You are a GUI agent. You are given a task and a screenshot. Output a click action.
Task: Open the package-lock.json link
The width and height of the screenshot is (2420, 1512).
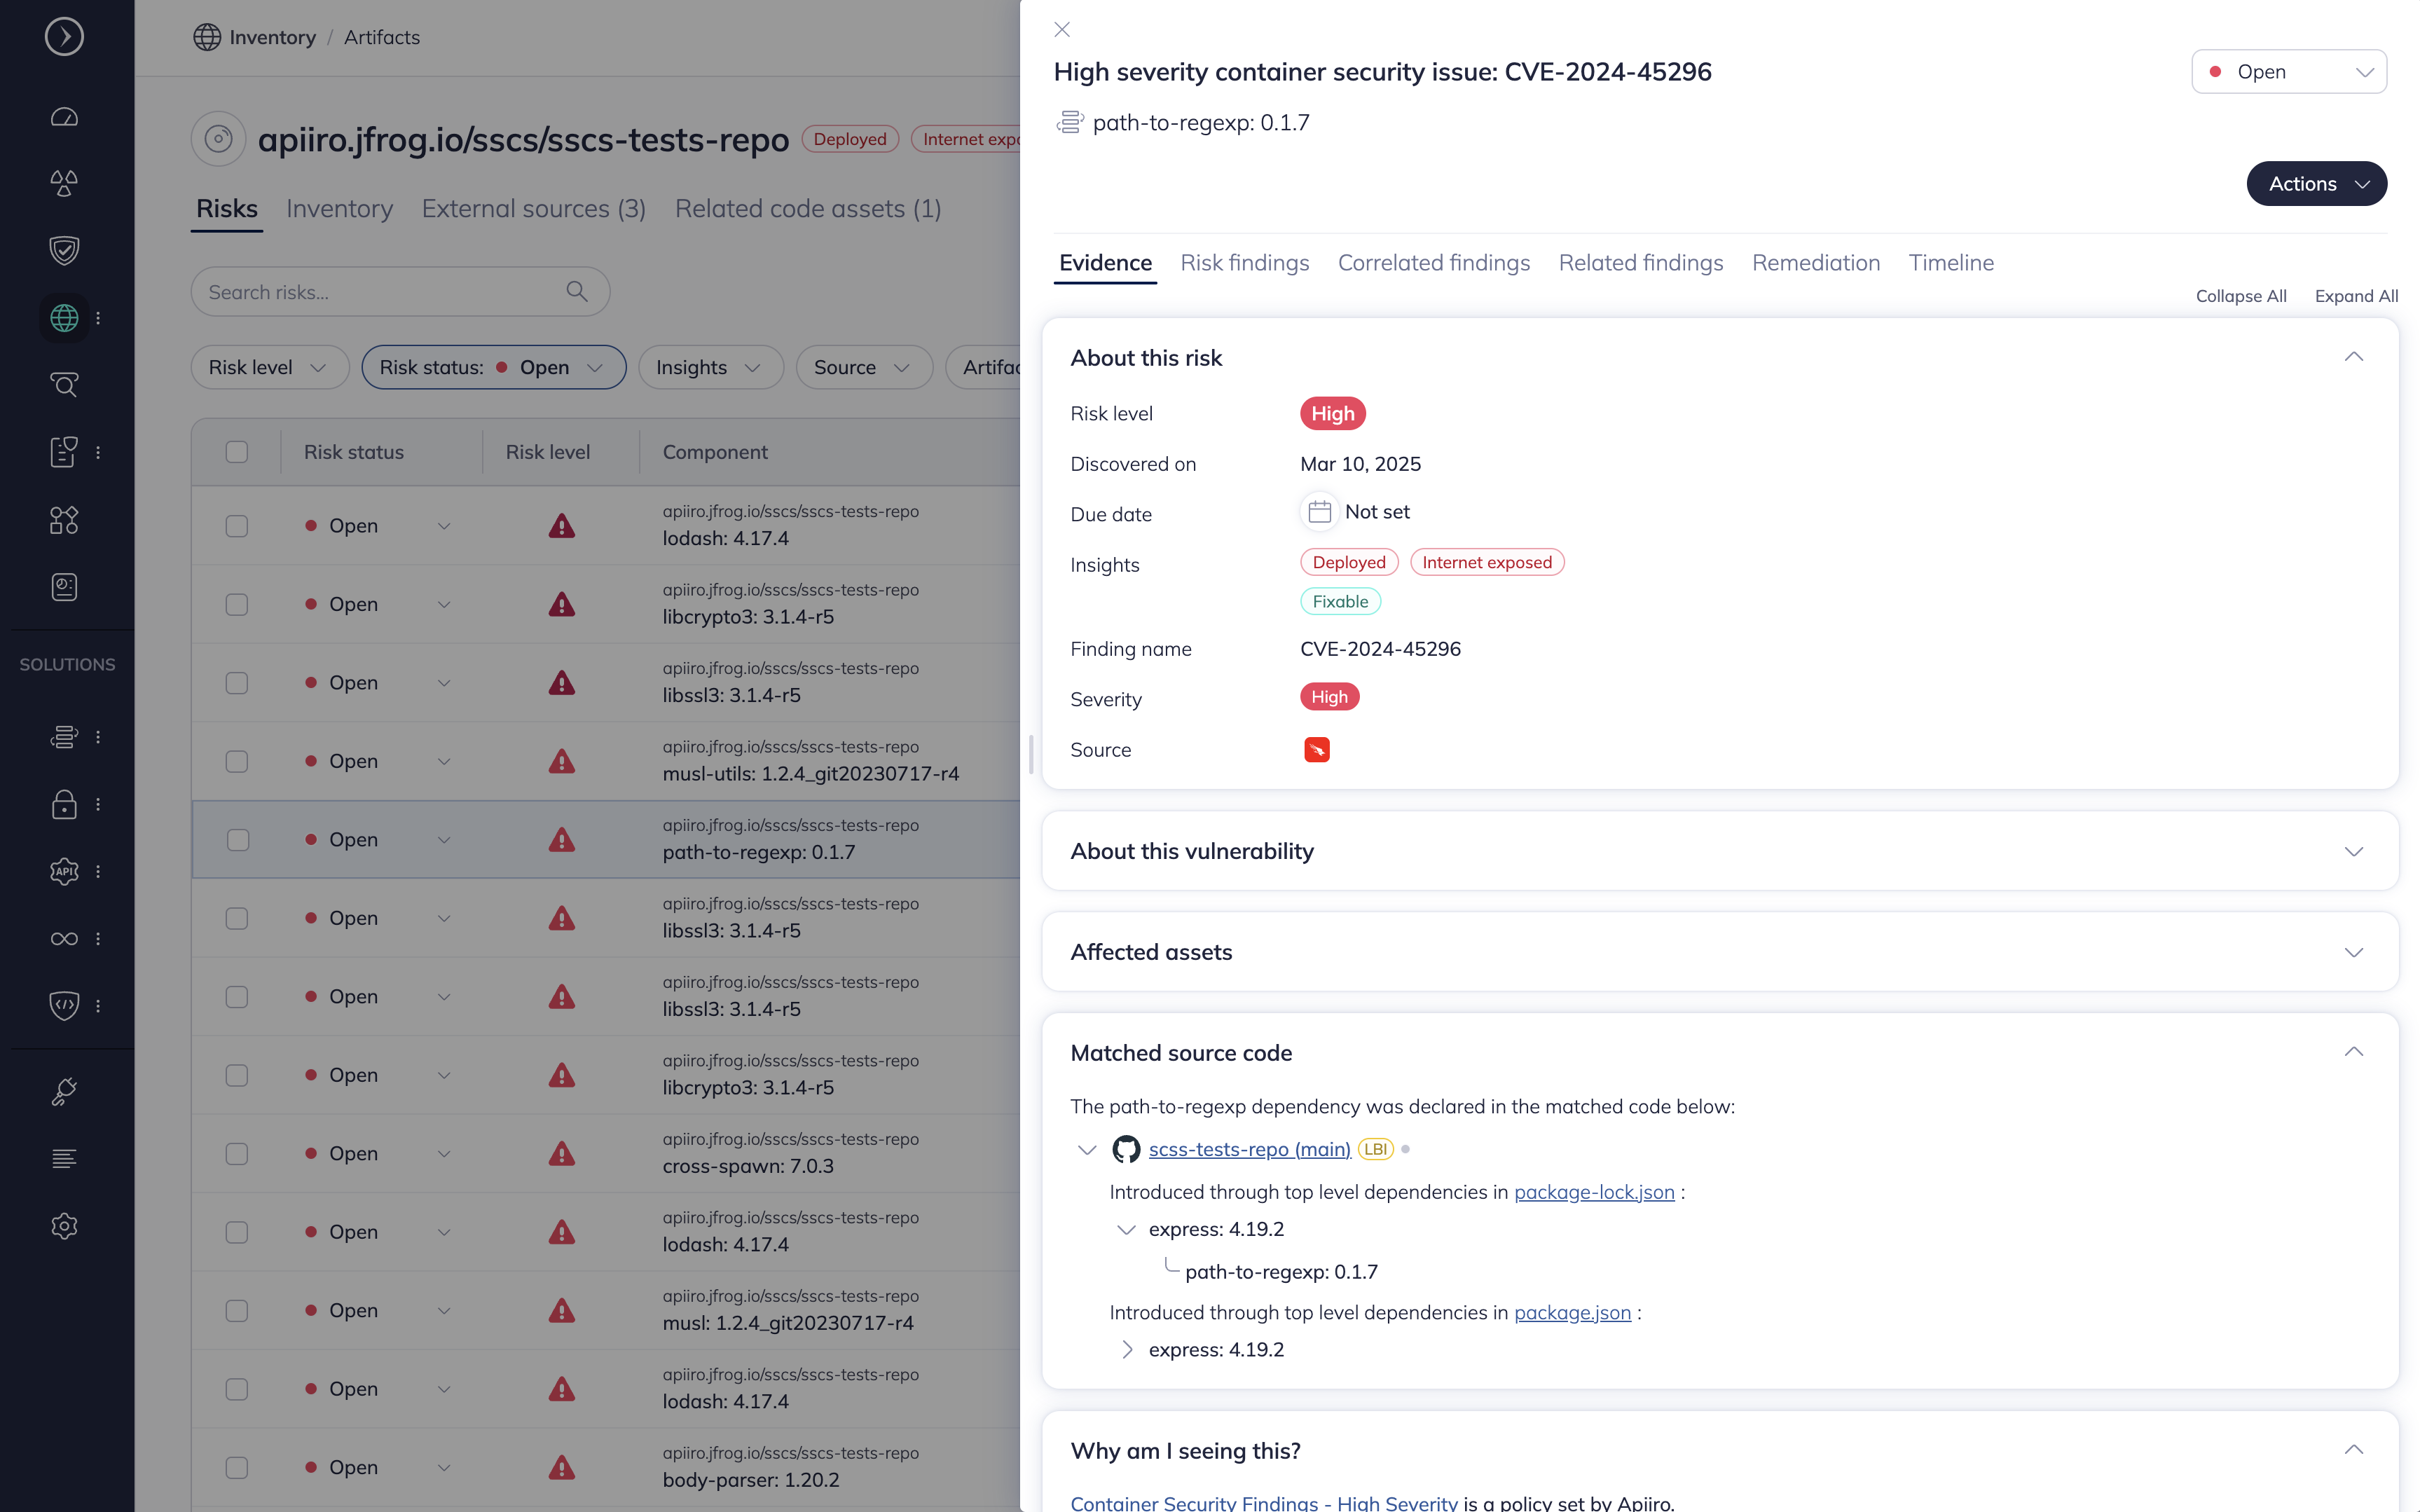1594,1192
